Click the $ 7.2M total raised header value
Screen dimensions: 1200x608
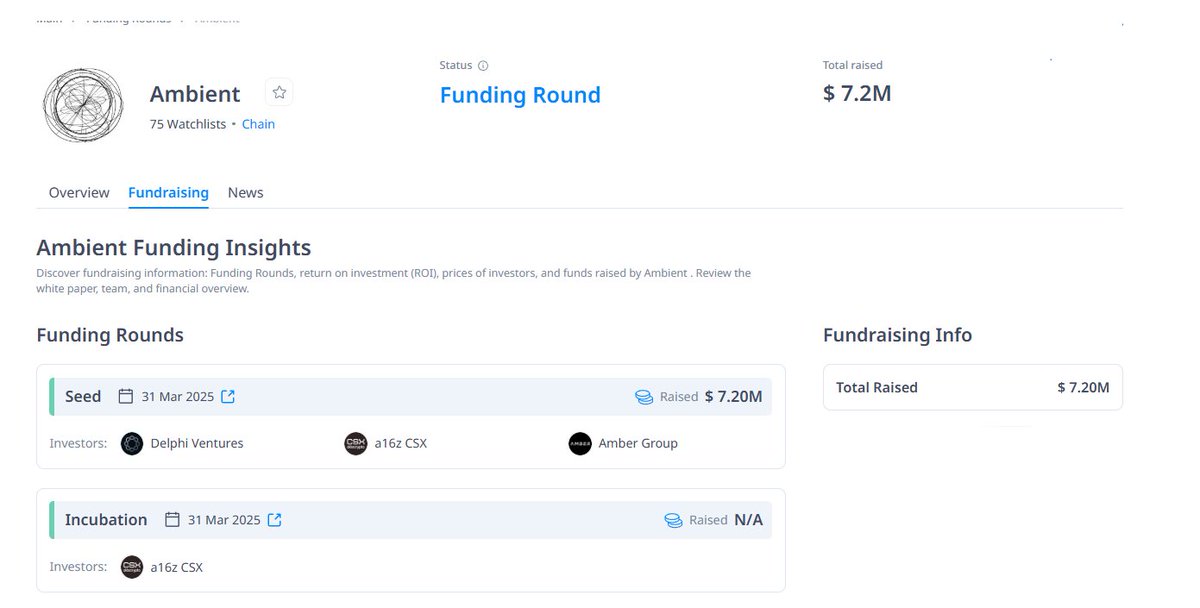click(857, 94)
